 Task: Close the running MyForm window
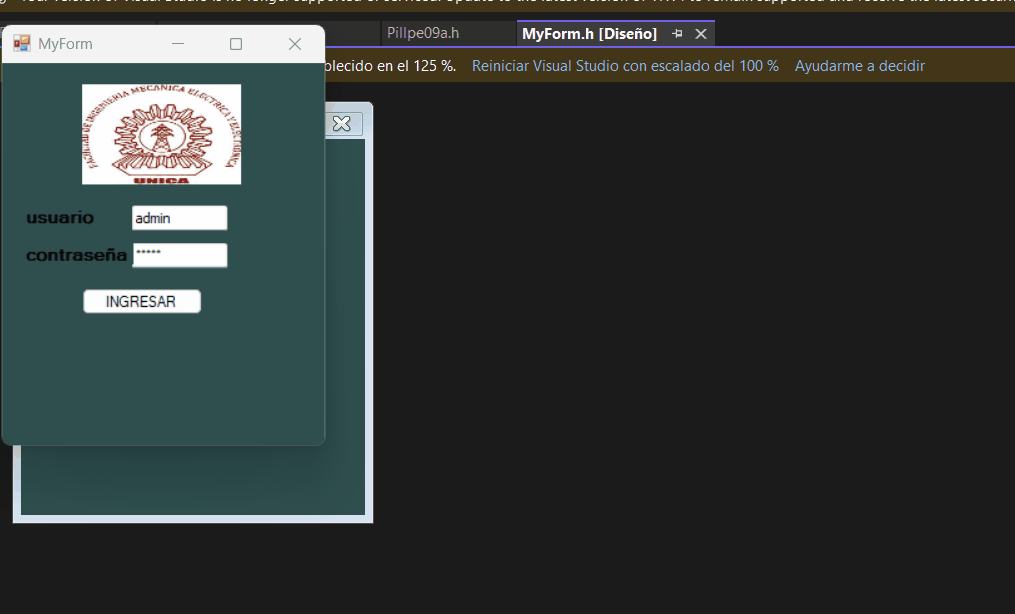[295, 43]
